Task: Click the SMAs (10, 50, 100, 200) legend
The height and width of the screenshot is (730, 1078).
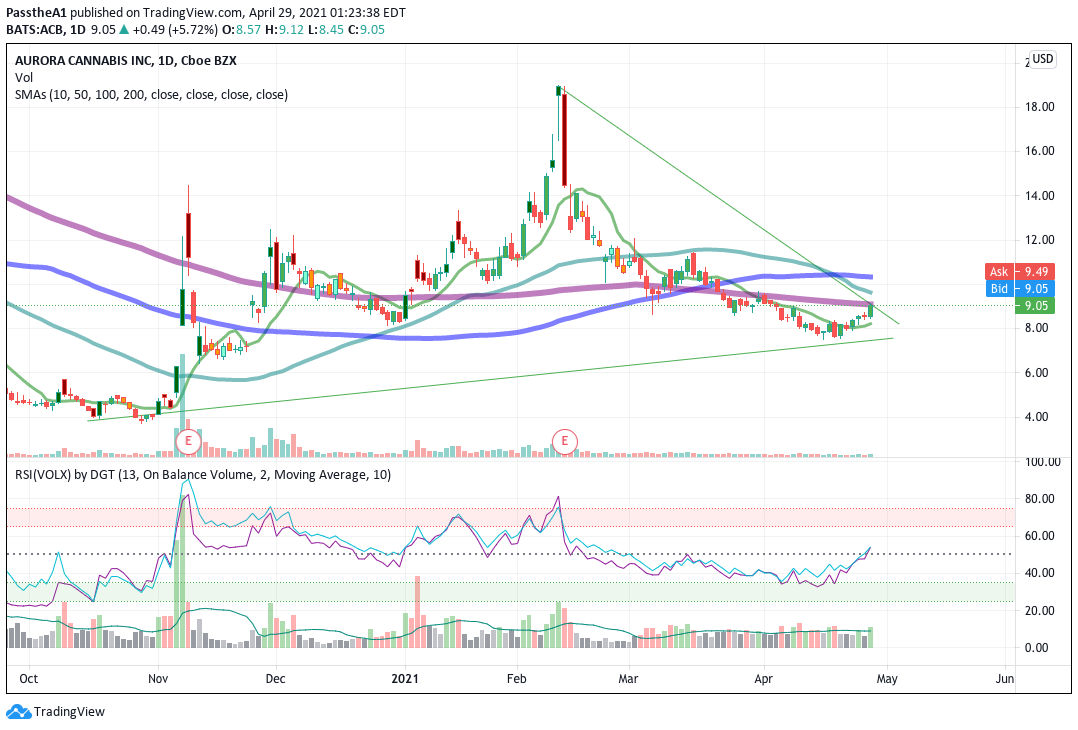Action: (151, 95)
